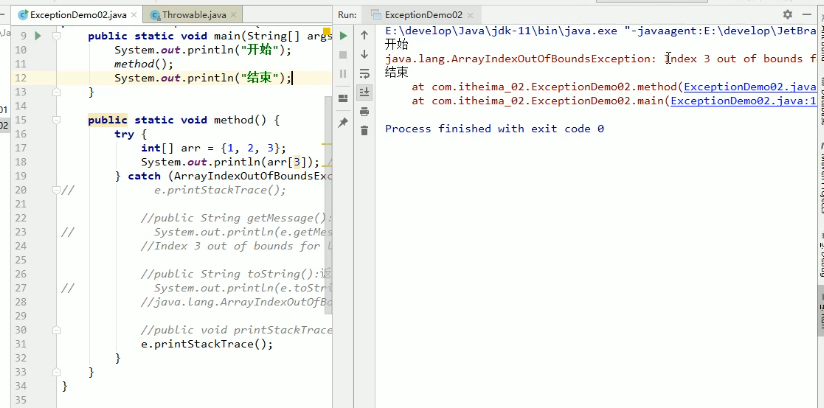Click the Up the Stack Trace arrow

click(364, 36)
